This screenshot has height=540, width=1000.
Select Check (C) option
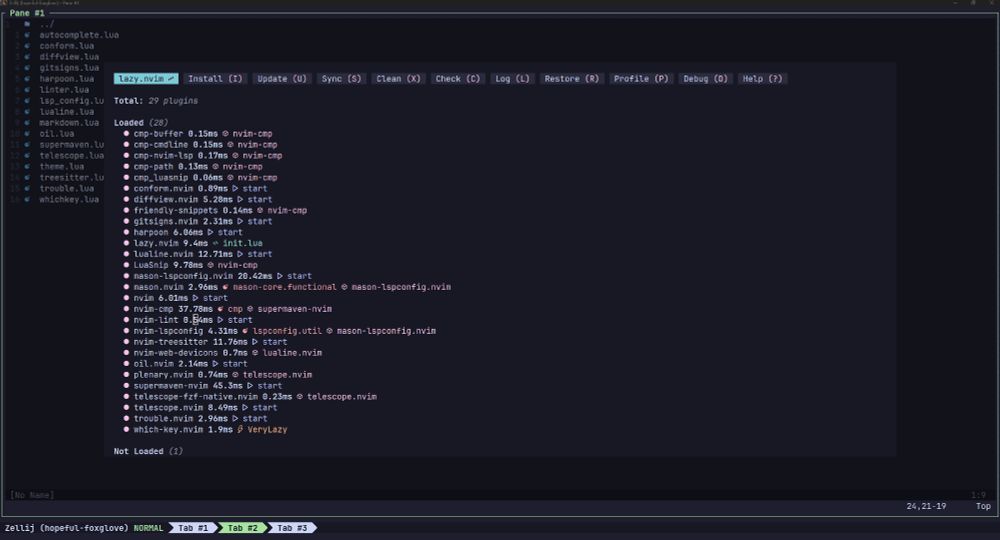457,78
